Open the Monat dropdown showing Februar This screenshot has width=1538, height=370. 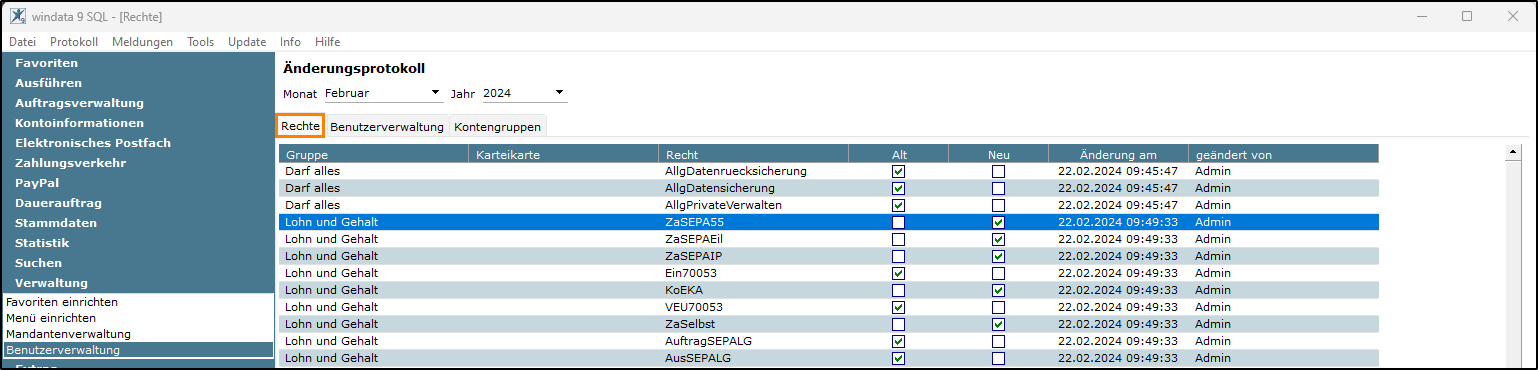click(383, 93)
